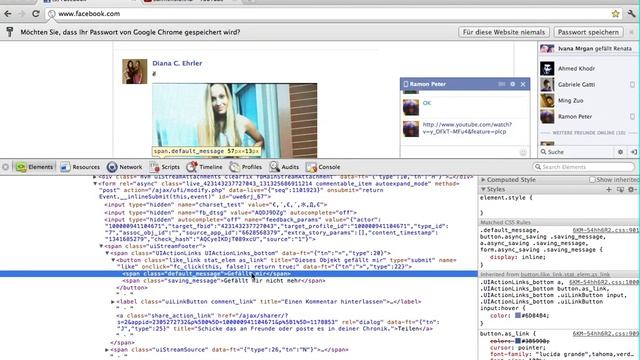The height and width of the screenshot is (360, 640).
Task: Bookmark the page with the star icon
Action: [x=616, y=14]
